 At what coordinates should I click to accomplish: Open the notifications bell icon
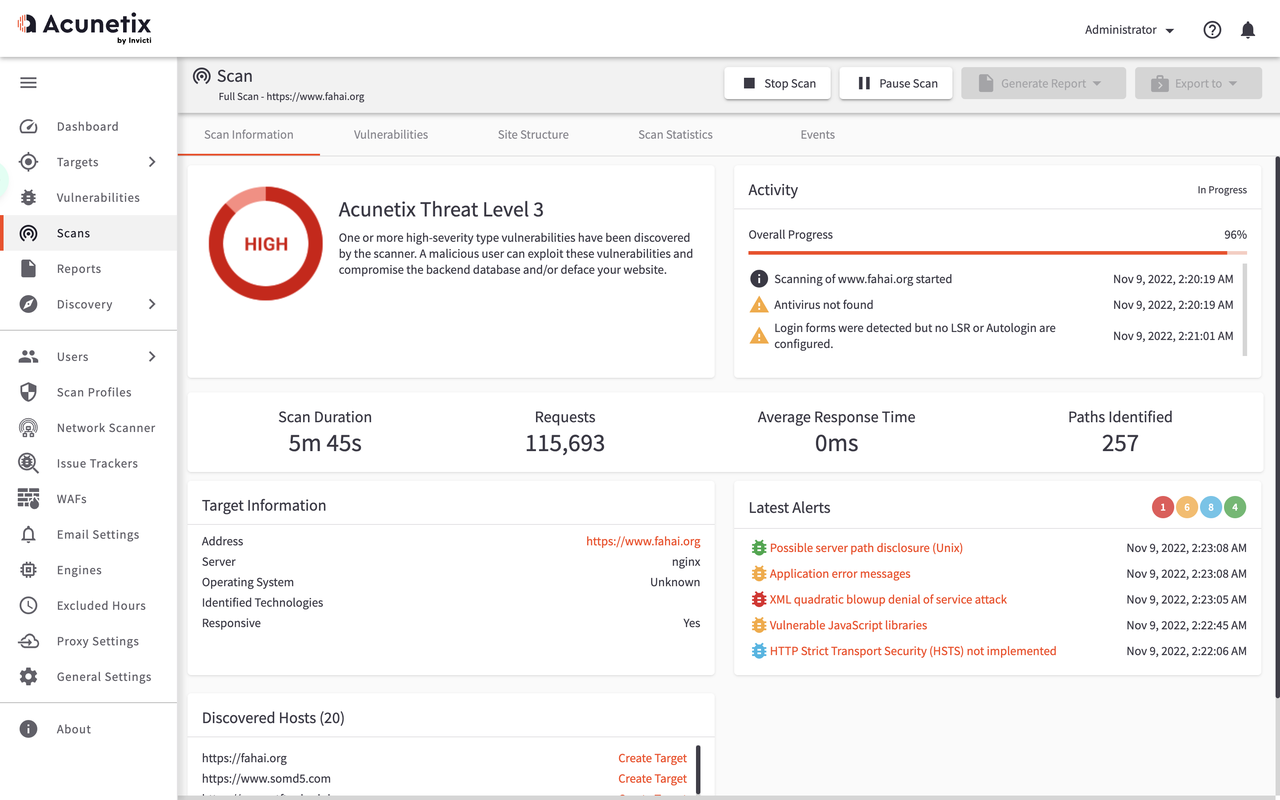pyautogui.click(x=1248, y=30)
